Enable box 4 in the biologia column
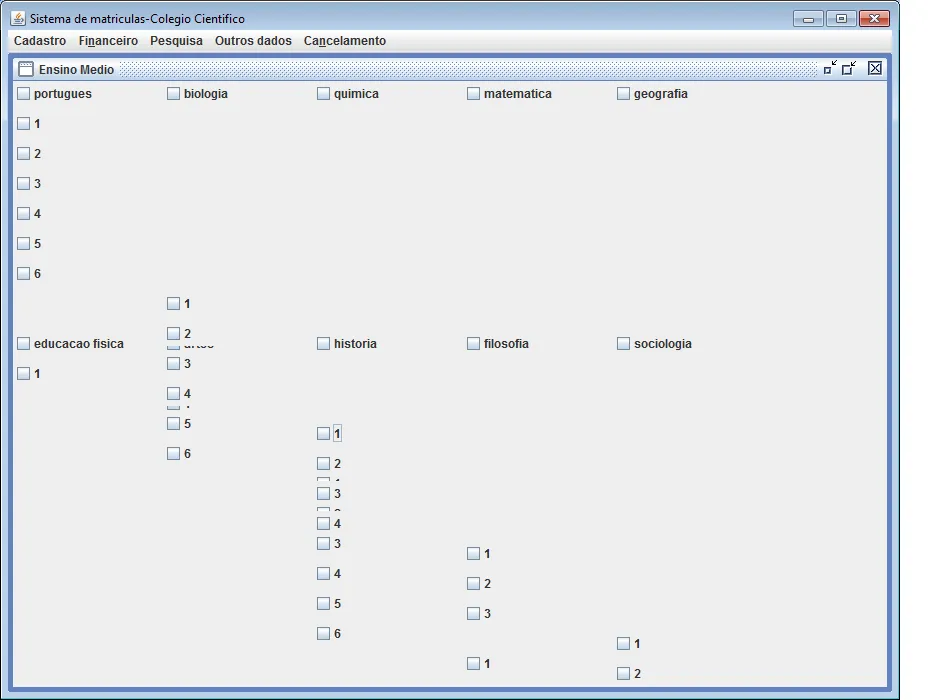 pos(173,393)
